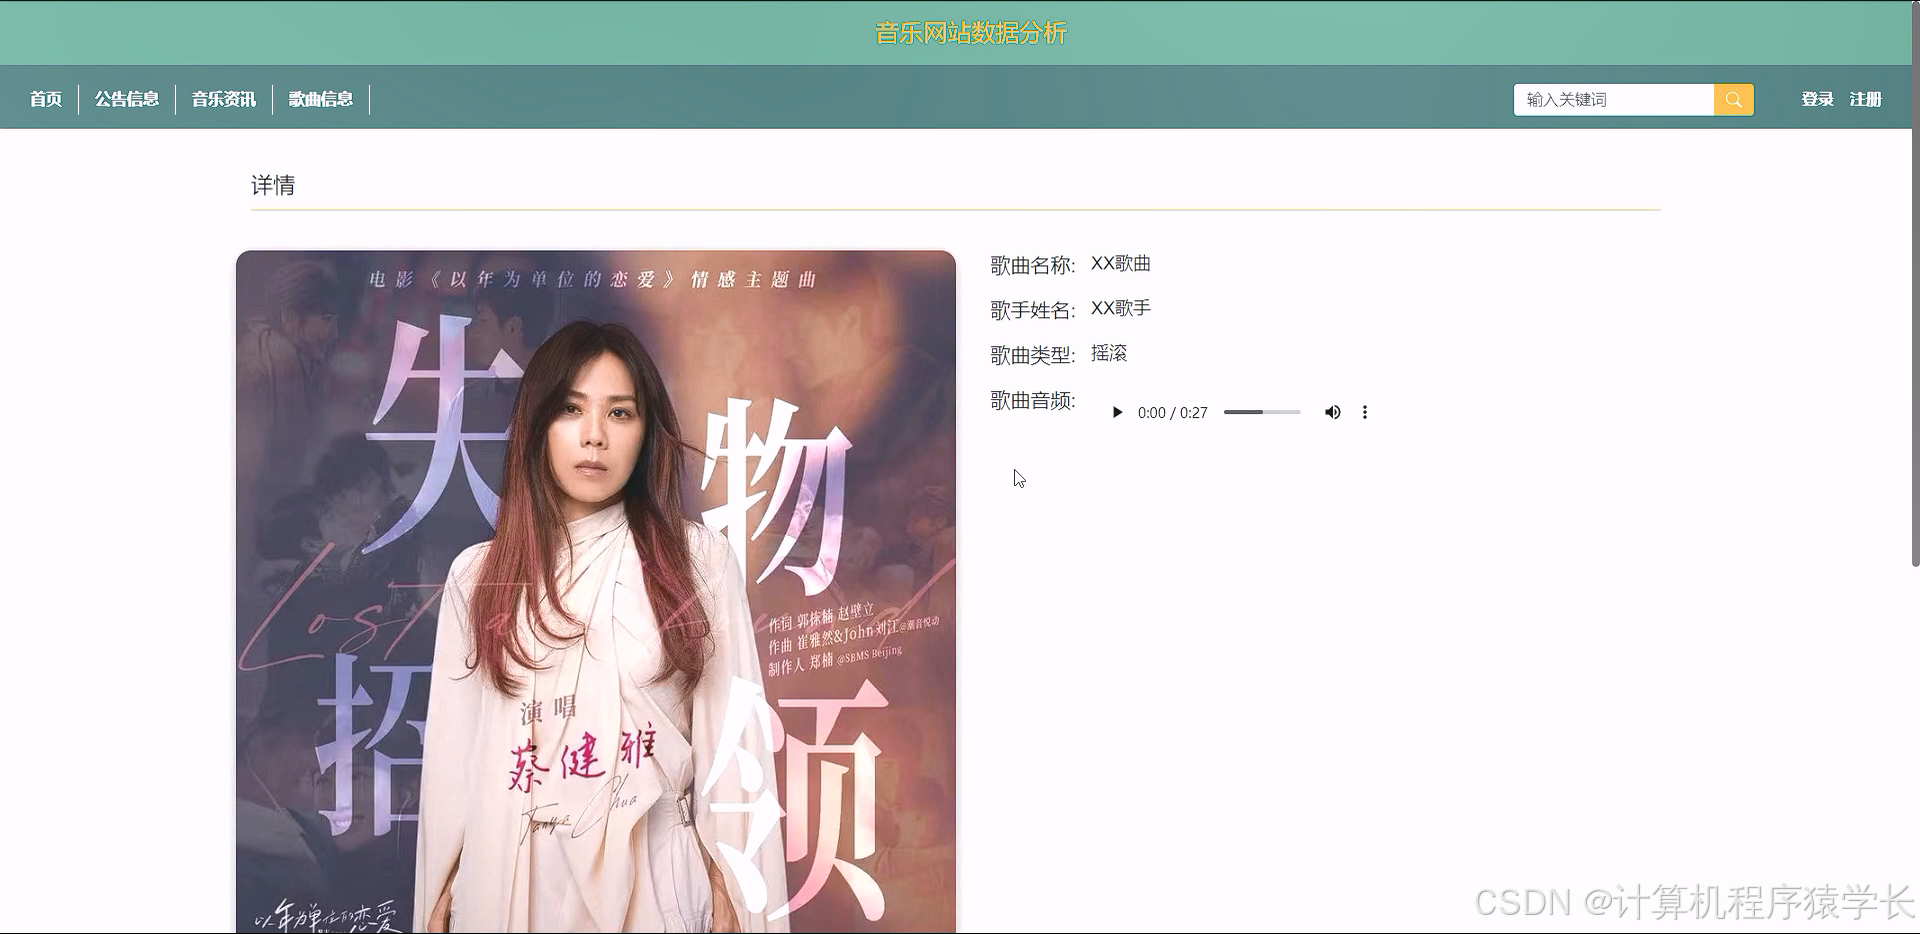Open the 音乐资讯 nav item
Image resolution: width=1920 pixels, height=934 pixels.
[224, 99]
